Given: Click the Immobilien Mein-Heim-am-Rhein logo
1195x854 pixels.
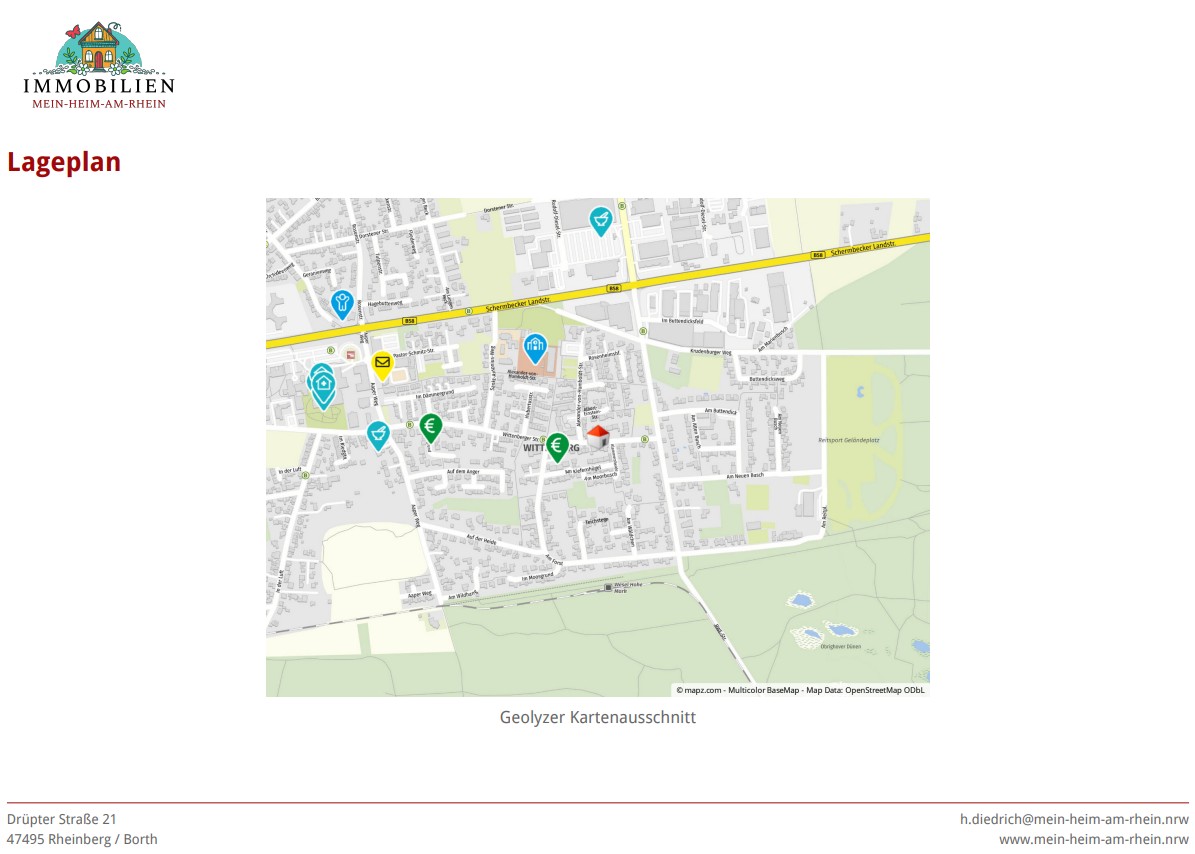Looking at the screenshot, I should tap(99, 65).
